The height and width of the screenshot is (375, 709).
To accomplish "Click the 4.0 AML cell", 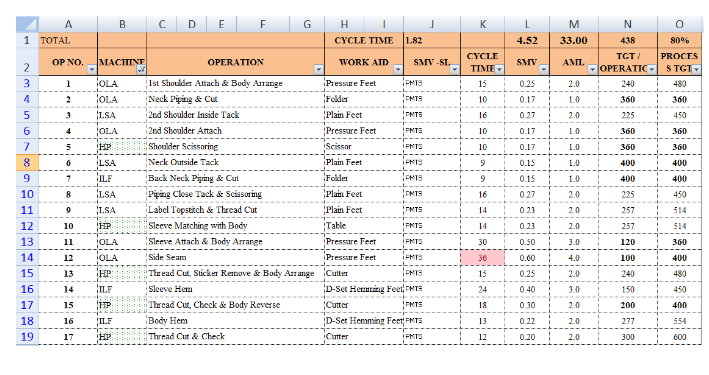I will tap(574, 257).
